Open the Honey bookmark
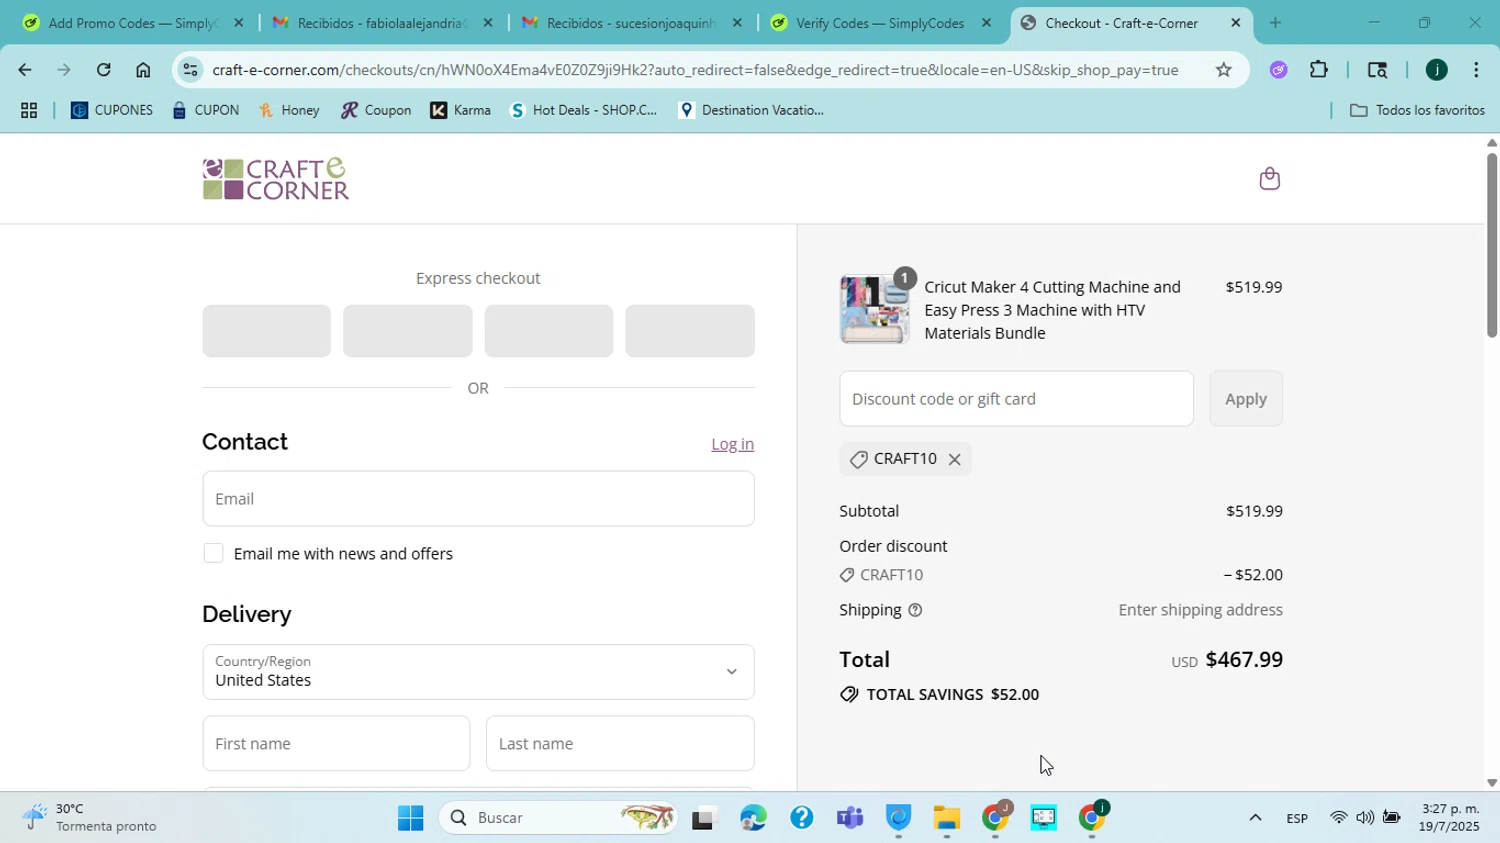This screenshot has width=1500, height=843. point(289,111)
